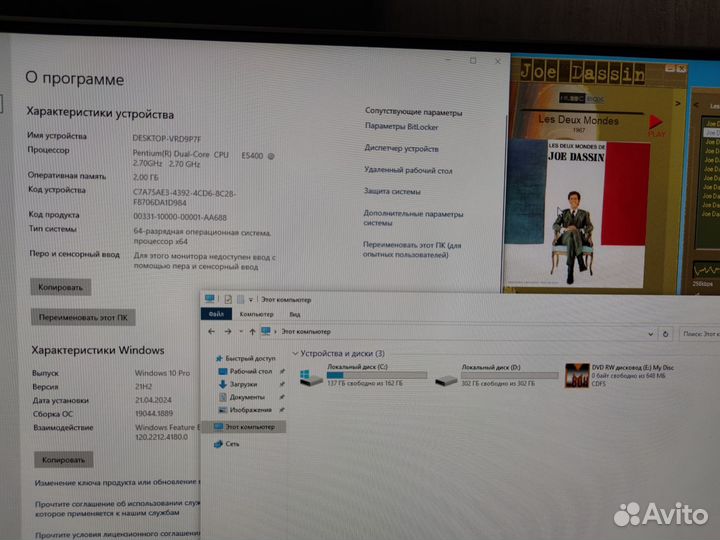The image size is (720, 540).
Task: Select 'Документы' in navigation pane
Action: [242, 397]
